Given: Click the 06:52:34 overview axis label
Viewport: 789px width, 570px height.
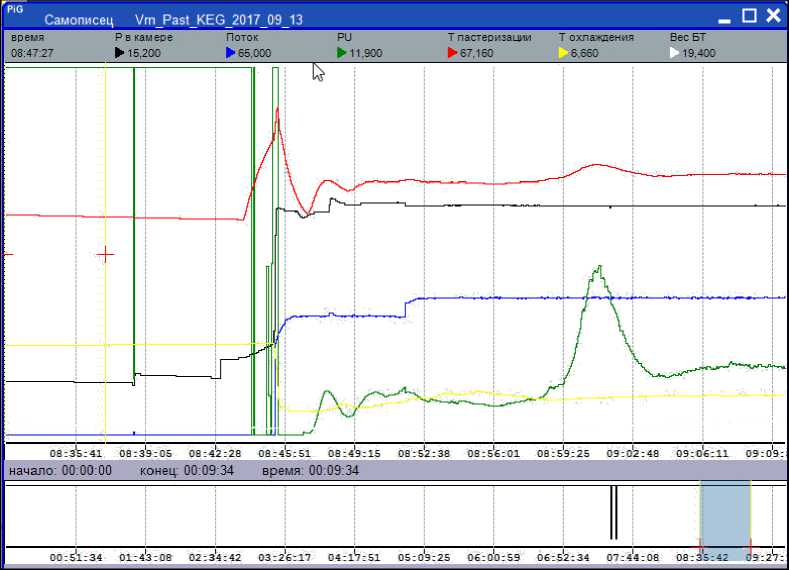Looking at the screenshot, I should coord(563,557).
